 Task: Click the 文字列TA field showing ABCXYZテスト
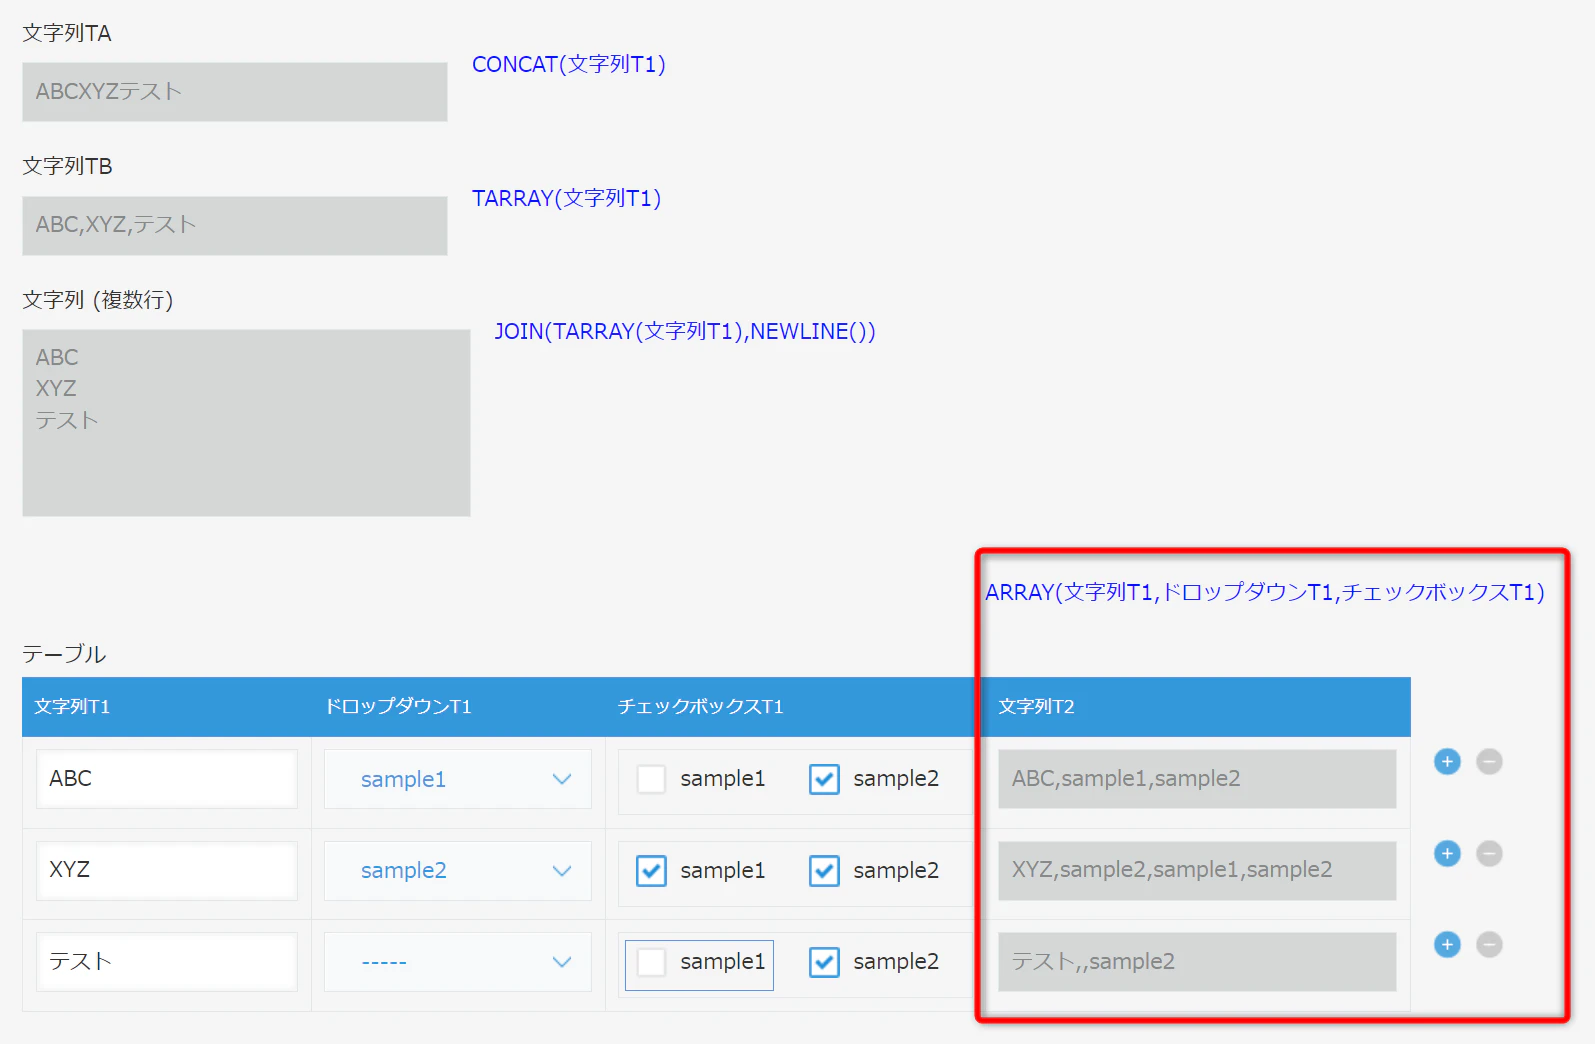click(x=235, y=92)
